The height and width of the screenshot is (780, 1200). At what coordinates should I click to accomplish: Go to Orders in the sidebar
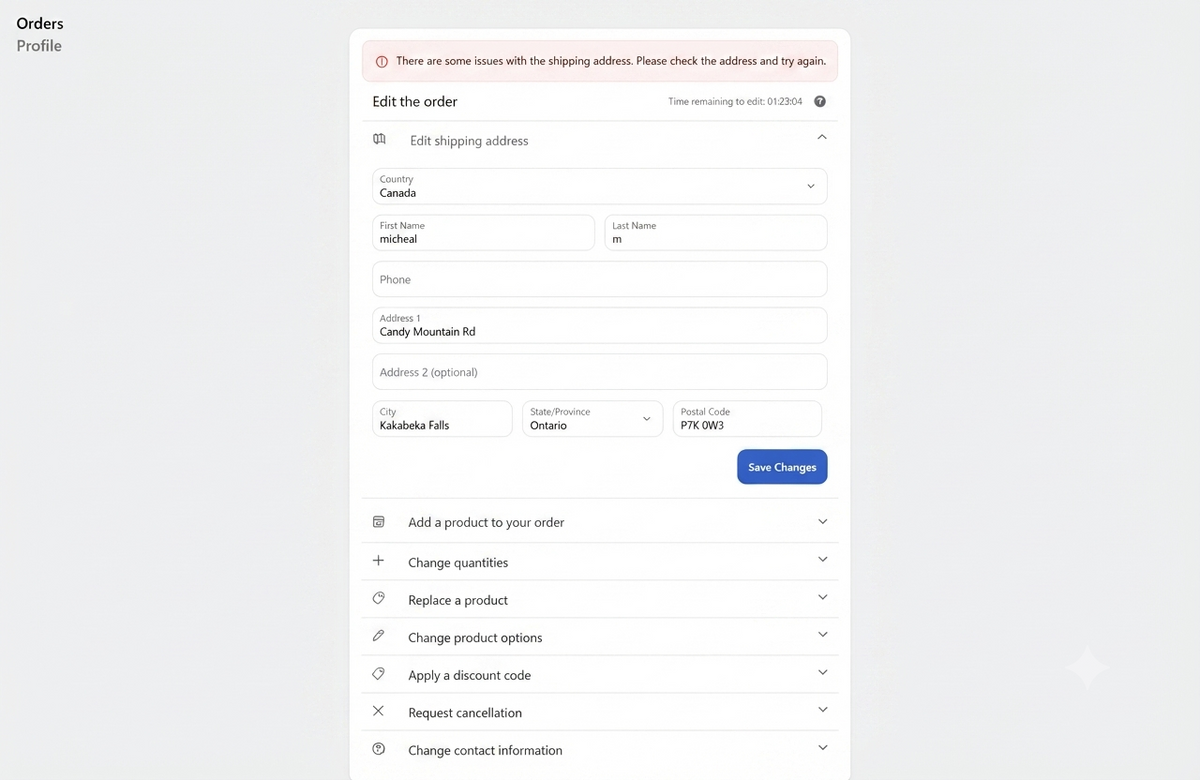click(x=40, y=23)
